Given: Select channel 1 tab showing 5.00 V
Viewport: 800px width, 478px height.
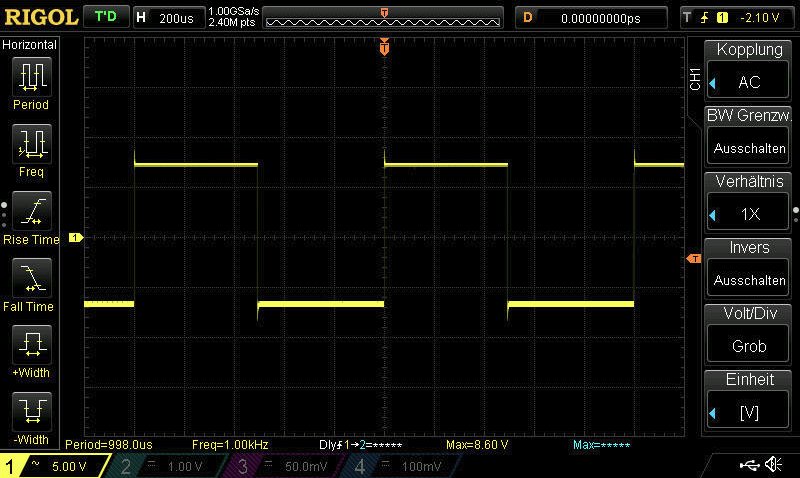Looking at the screenshot, I should (54, 466).
